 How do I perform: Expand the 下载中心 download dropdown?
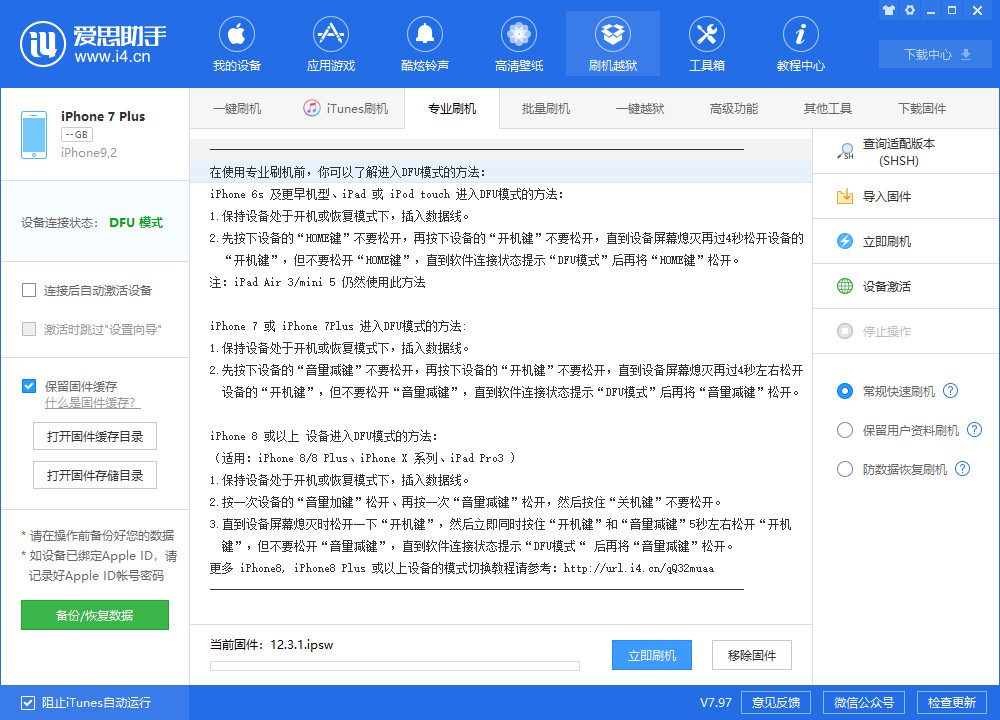934,54
